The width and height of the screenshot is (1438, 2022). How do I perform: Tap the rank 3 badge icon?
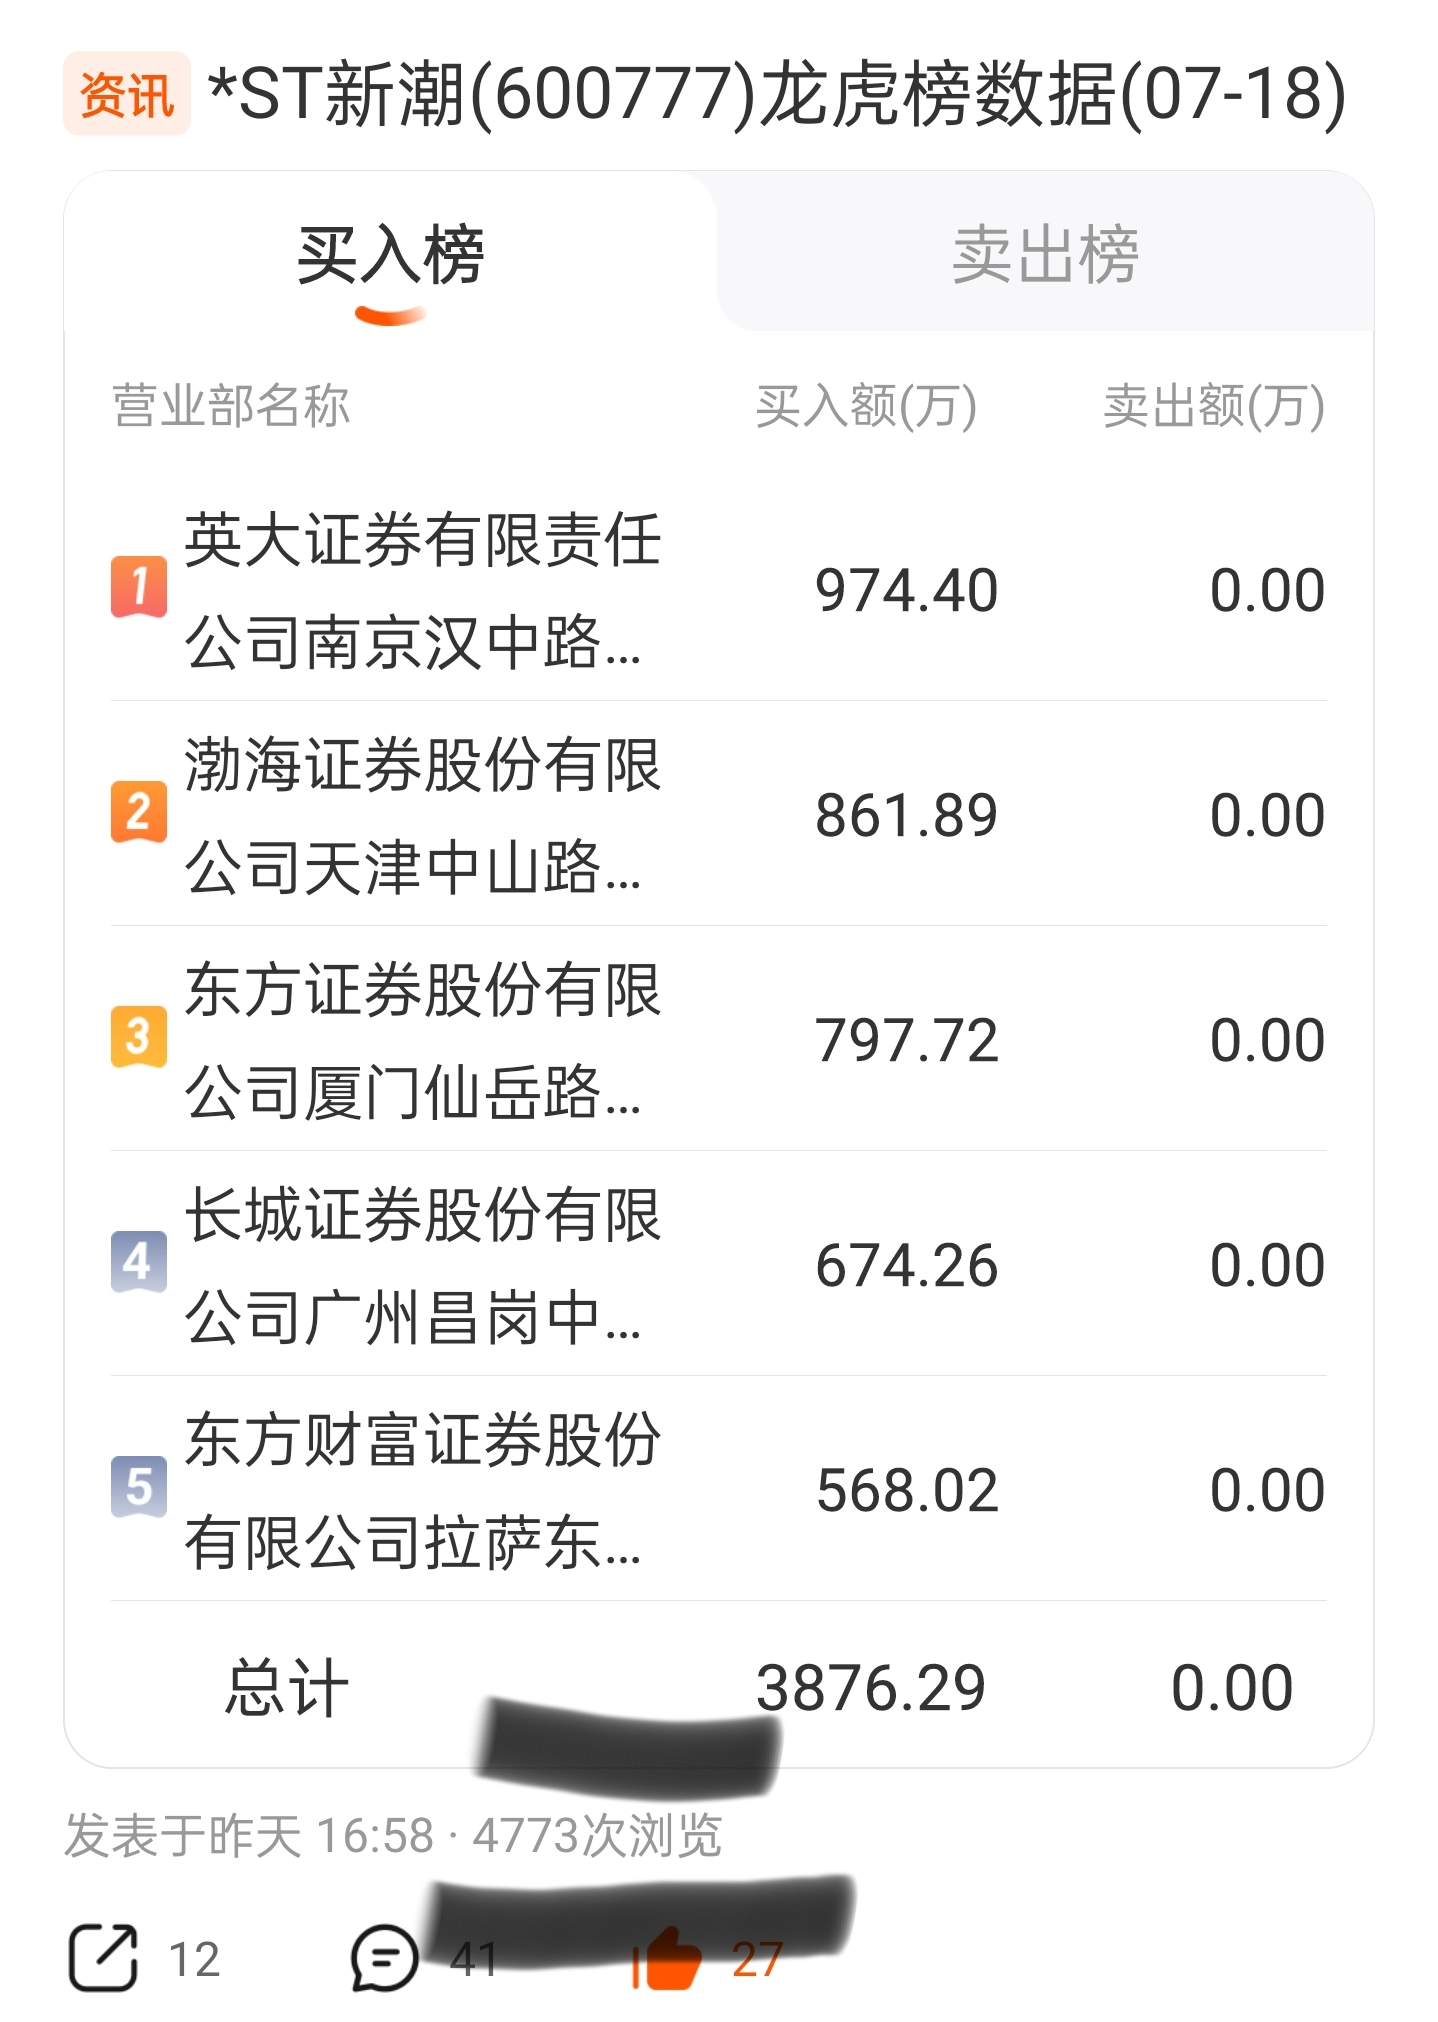tap(139, 1037)
